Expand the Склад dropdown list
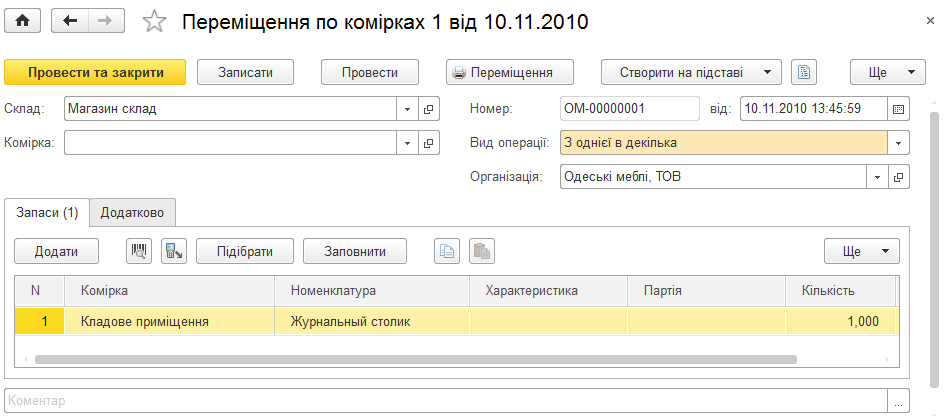This screenshot has height=418, width=945. [407, 109]
